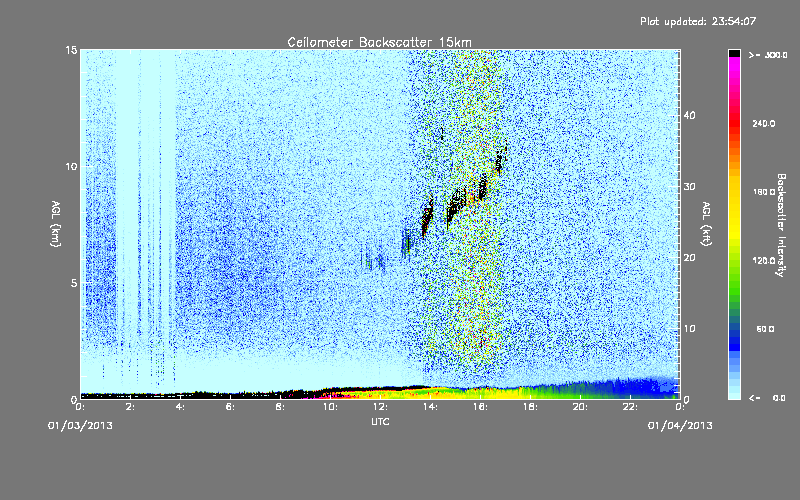Click the 22: hour tick on time axis

(630, 407)
